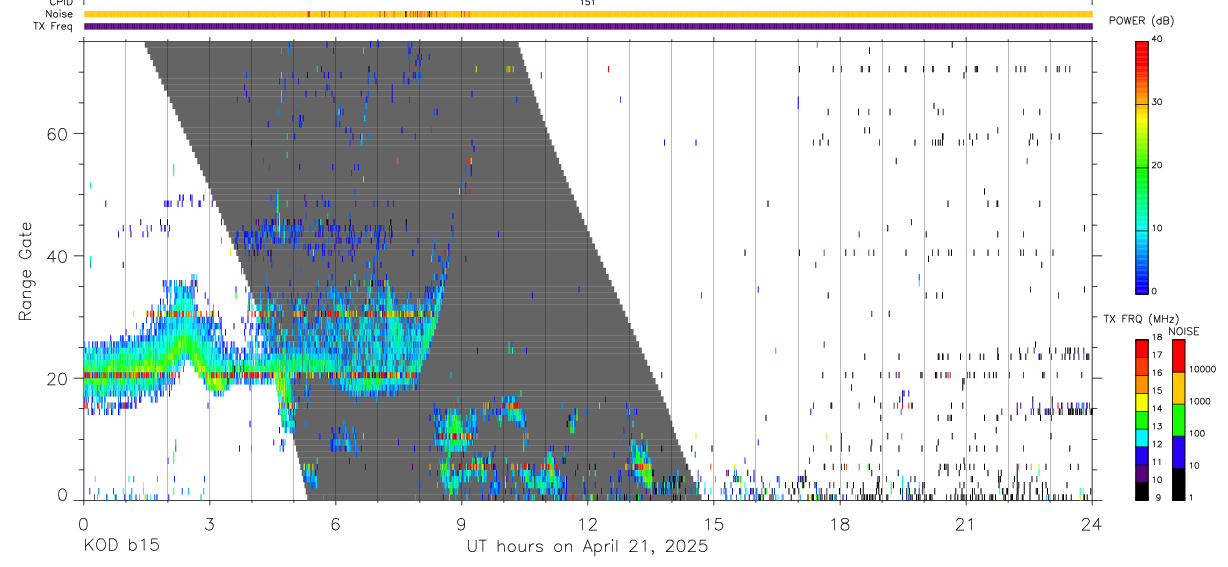This screenshot has height=567, width=1228.
Task: Click the 'Range Gate' axis label
Action: (x=27, y=270)
